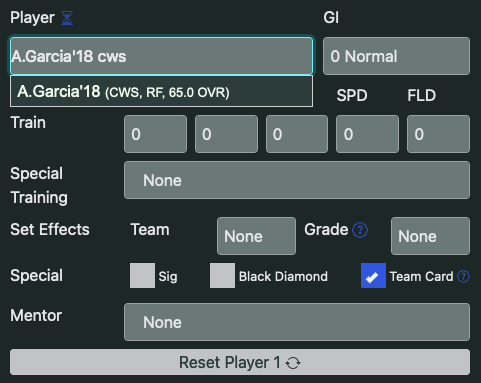Select A.Garcia'18 (CWS, RF, 65.0 OVR) suggestion
The image size is (481, 383).
click(161, 91)
